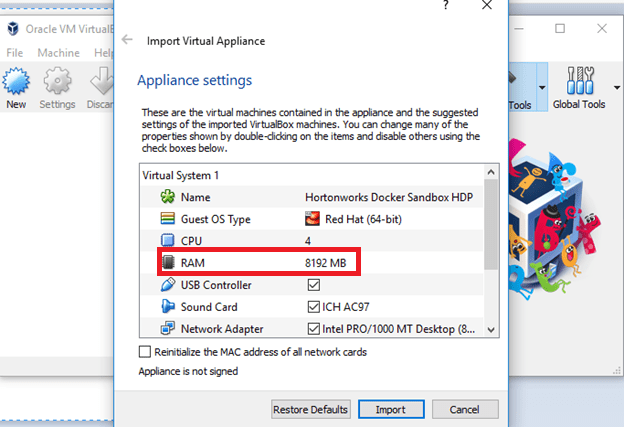Click the back arrow in the import wizard
The height and width of the screenshot is (434, 635).
point(127,41)
